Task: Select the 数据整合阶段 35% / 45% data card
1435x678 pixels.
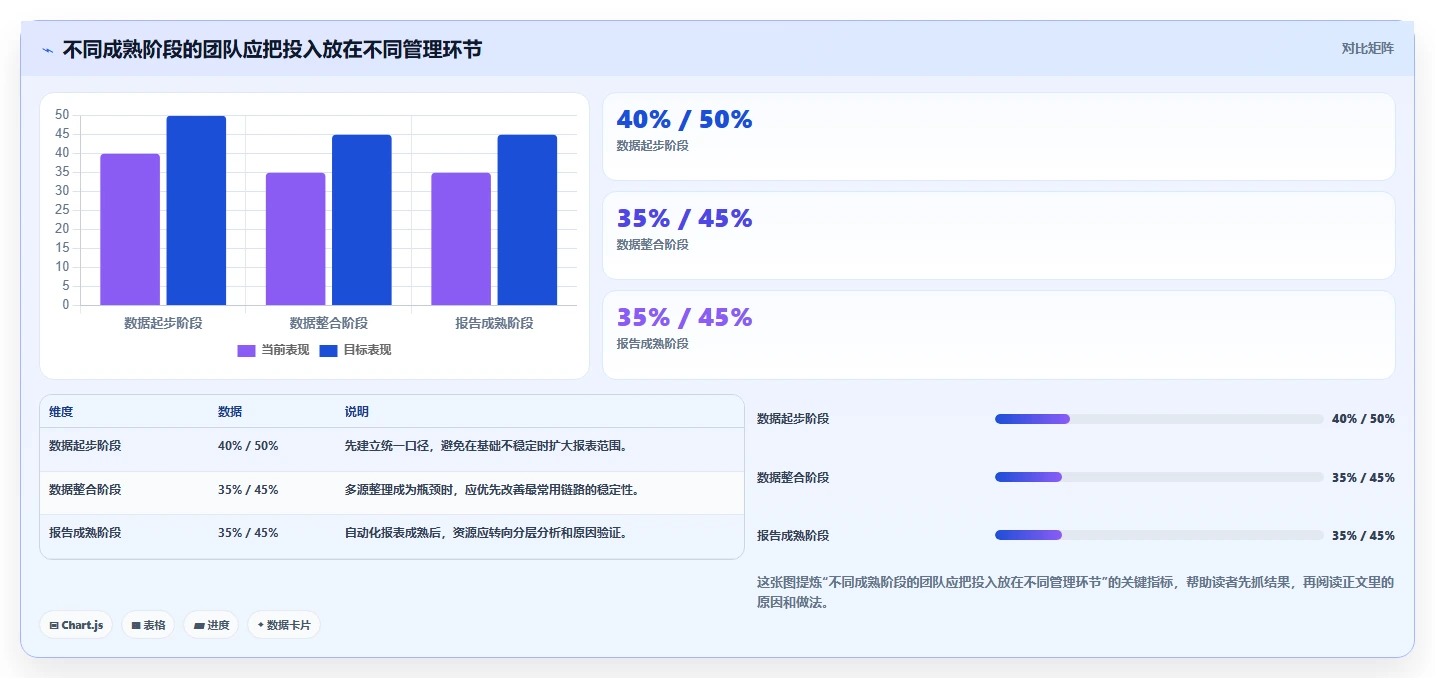Action: point(998,235)
